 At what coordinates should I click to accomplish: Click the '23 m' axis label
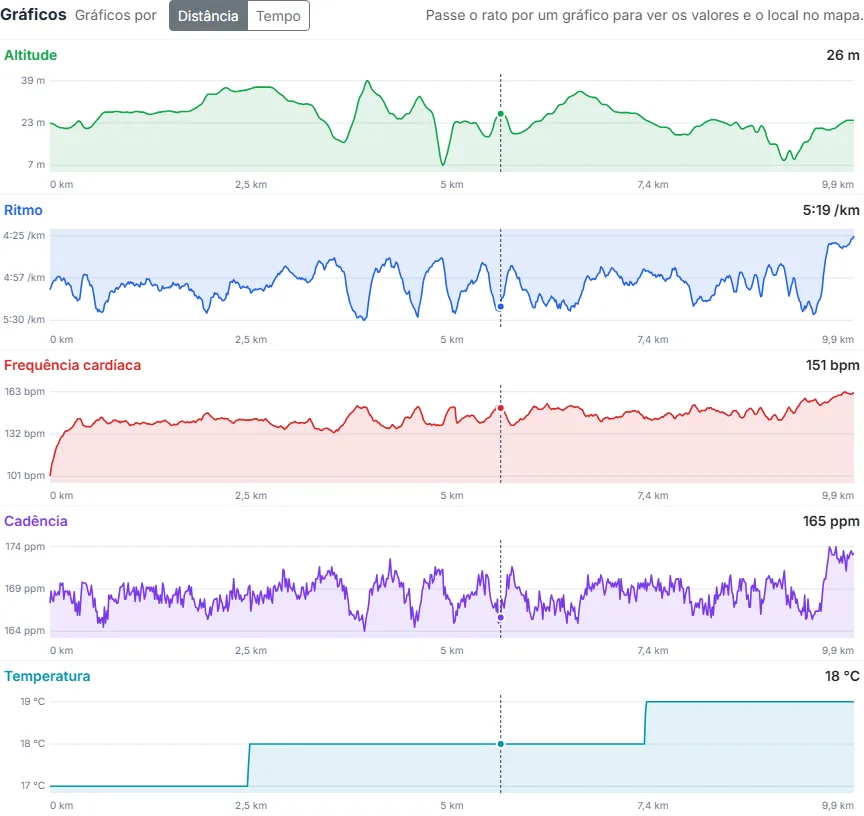click(x=33, y=122)
